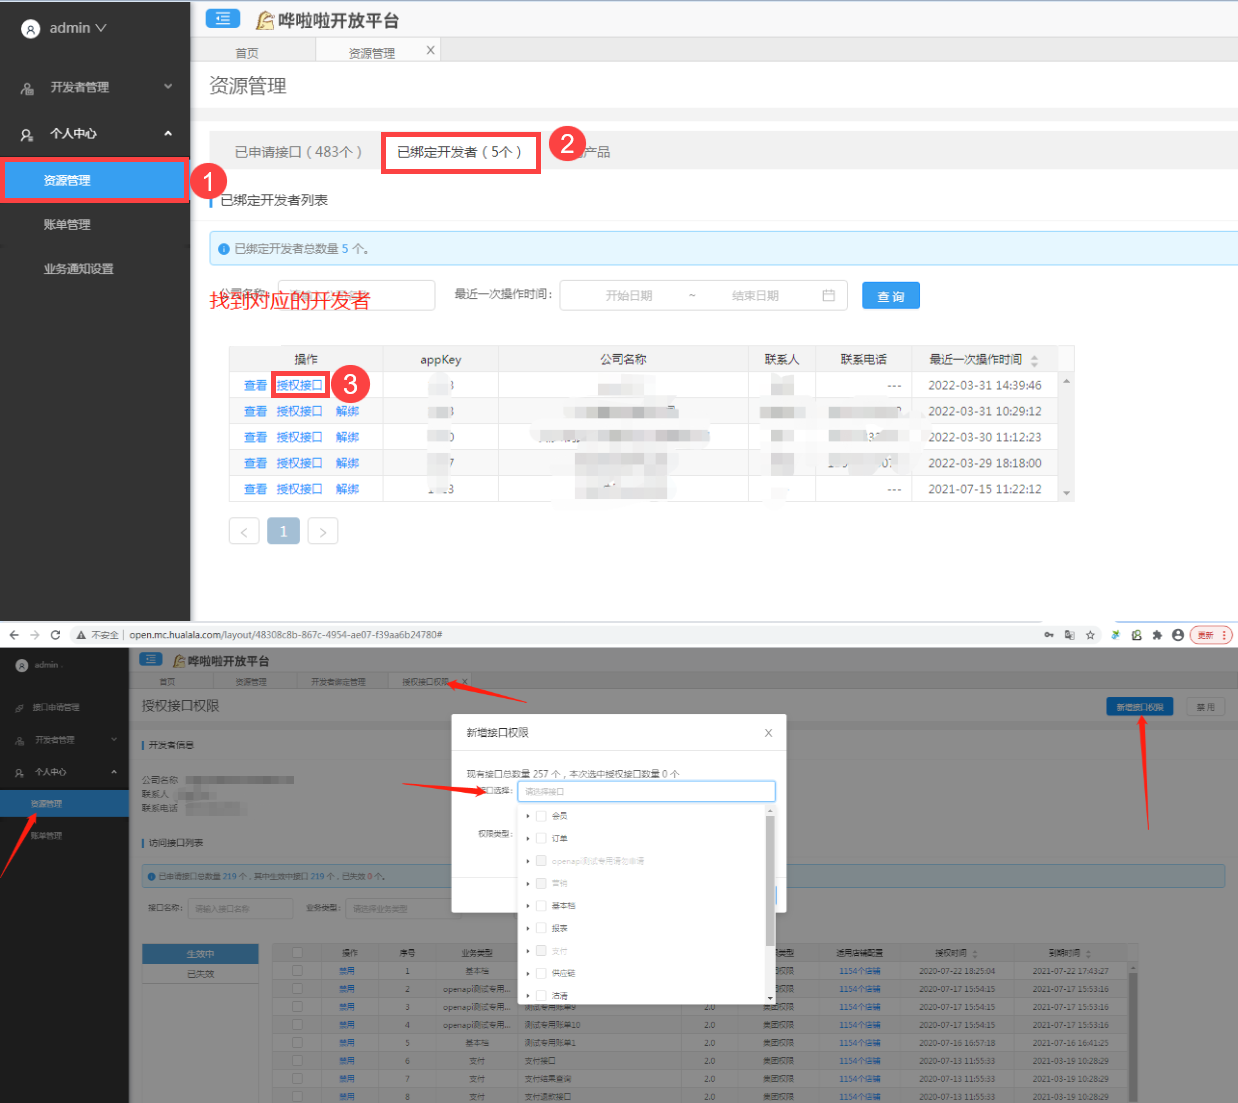The height and width of the screenshot is (1103, 1238).
Task: Click the info icon in the 已绑定开发者总数量 banner
Action: click(224, 249)
